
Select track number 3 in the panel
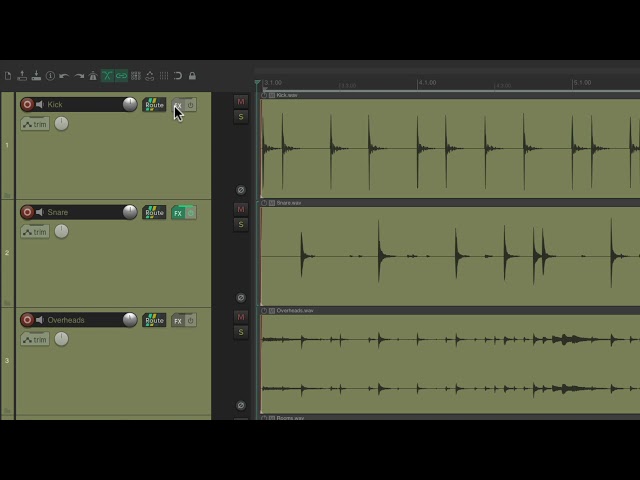7,361
